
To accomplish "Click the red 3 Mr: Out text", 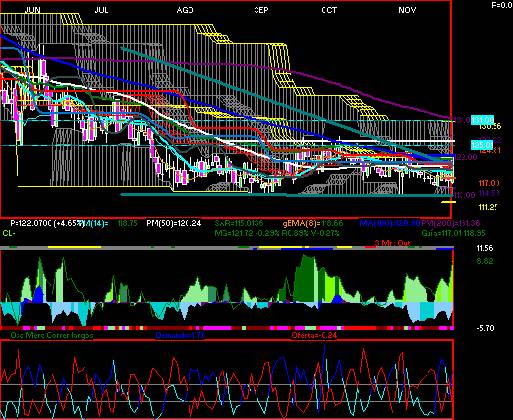I will click(x=392, y=243).
